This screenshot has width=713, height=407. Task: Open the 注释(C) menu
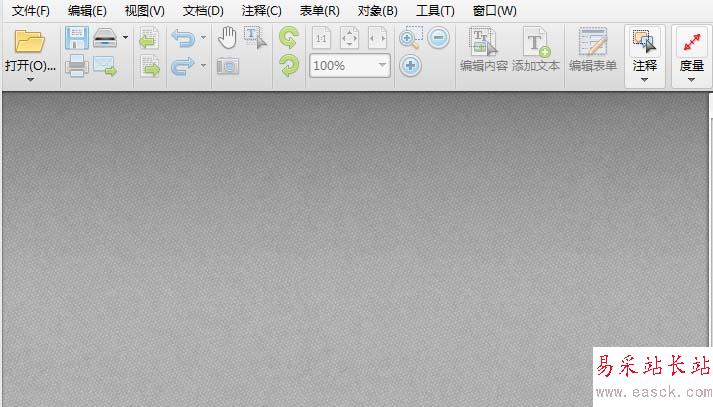tap(261, 10)
